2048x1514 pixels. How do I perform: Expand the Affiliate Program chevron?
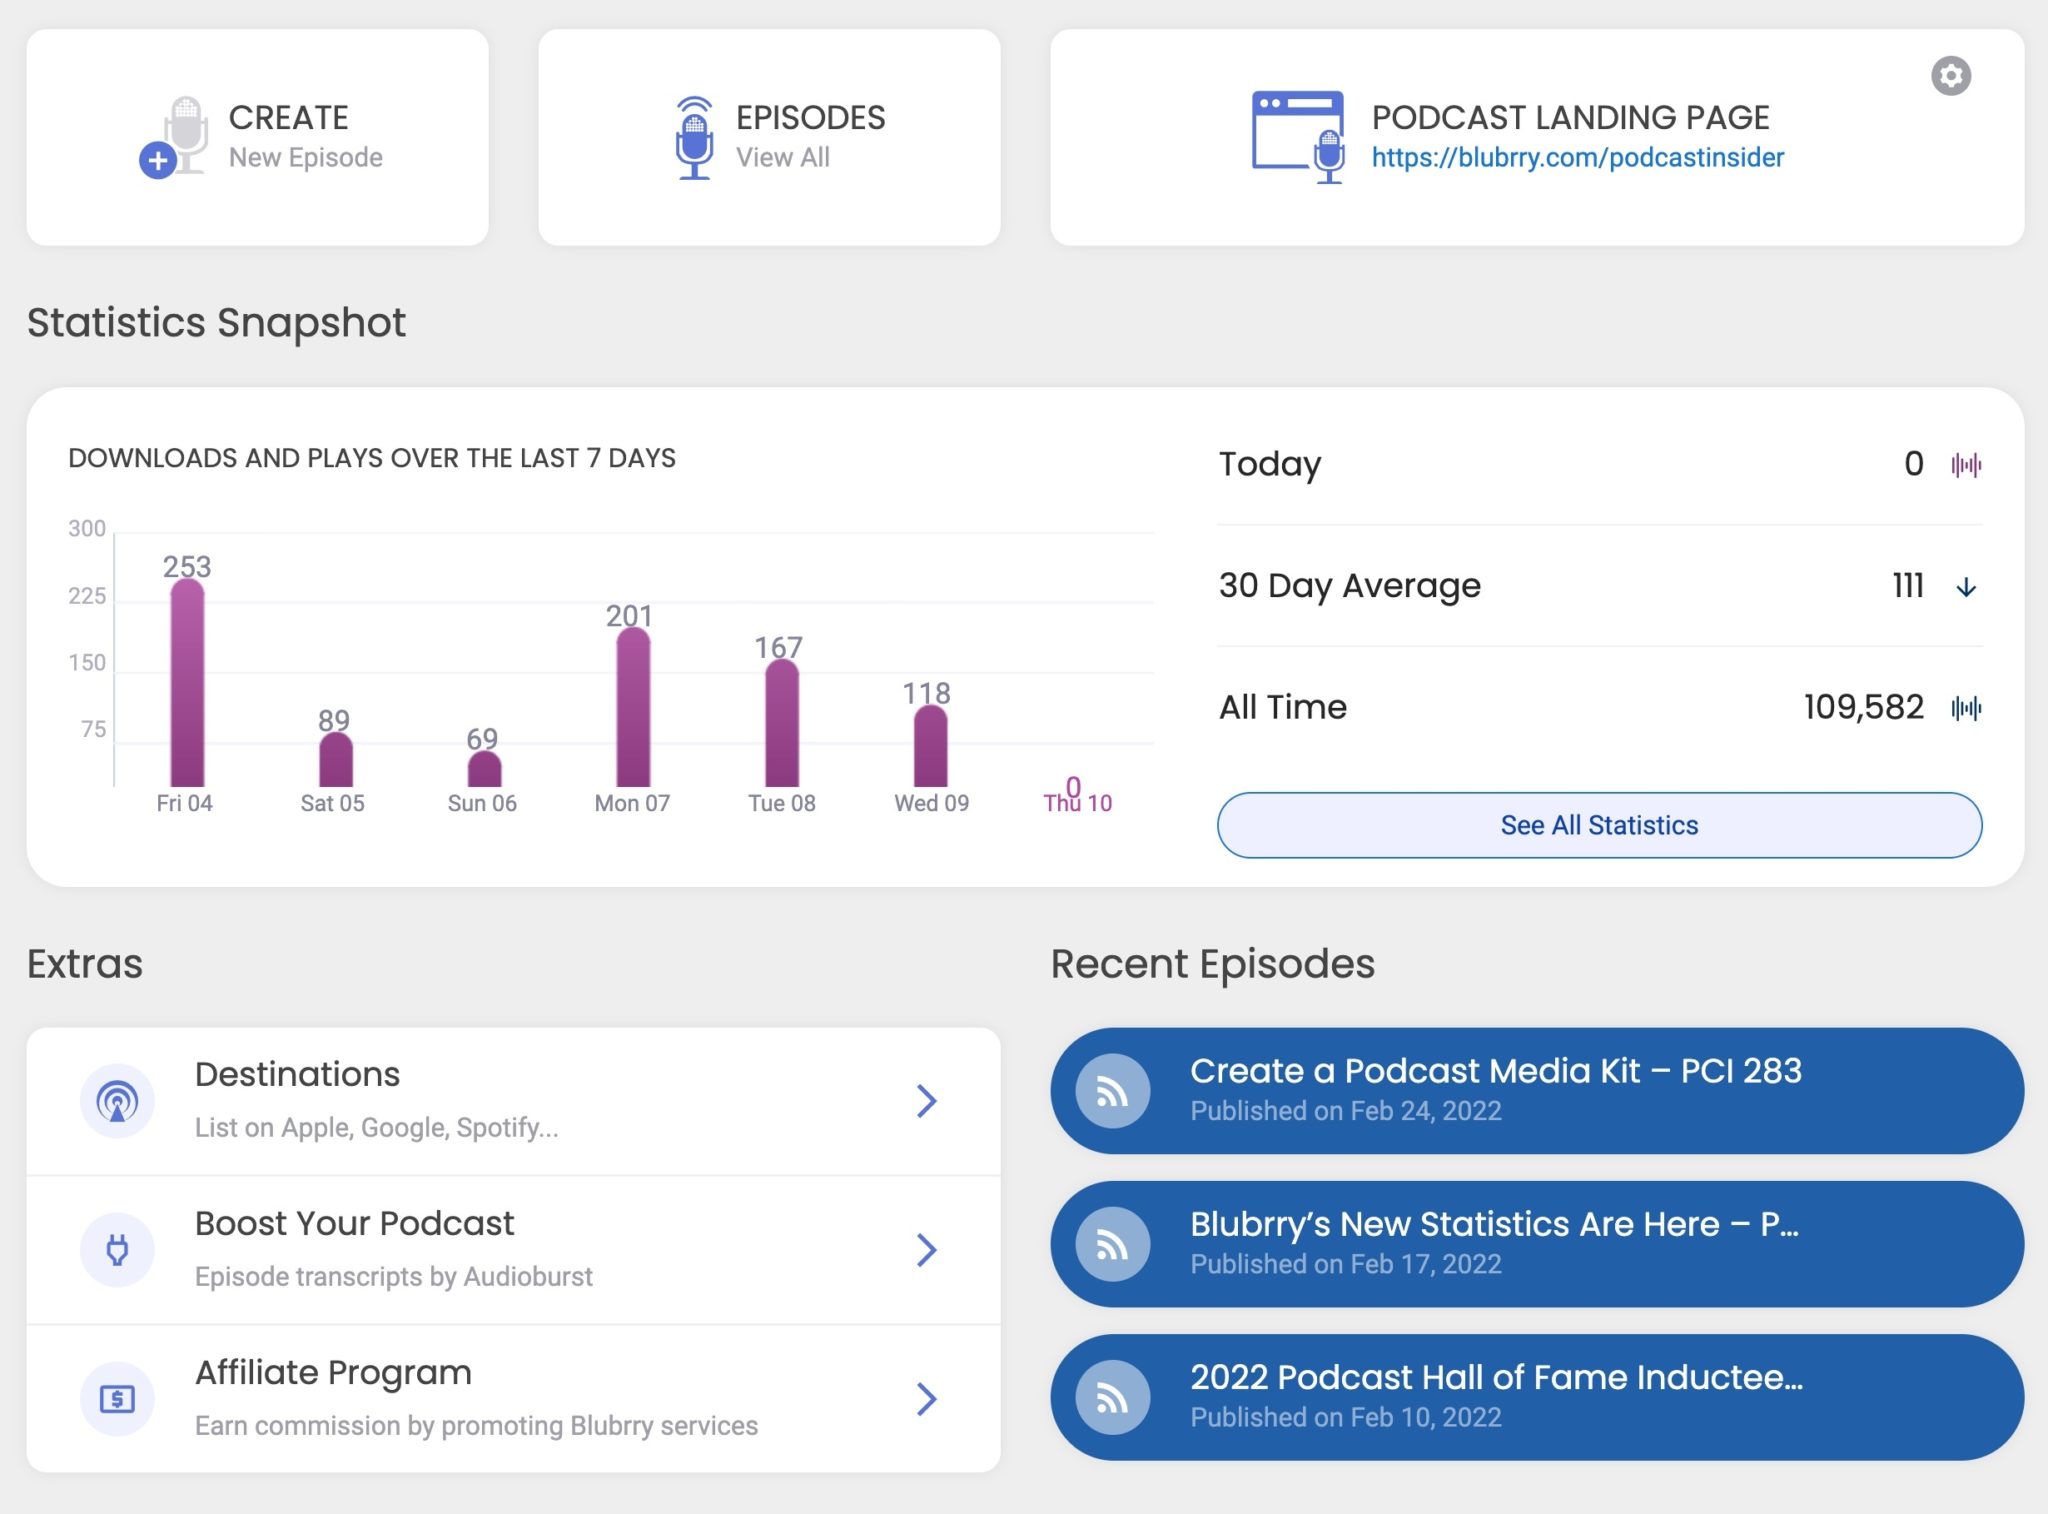[927, 1400]
